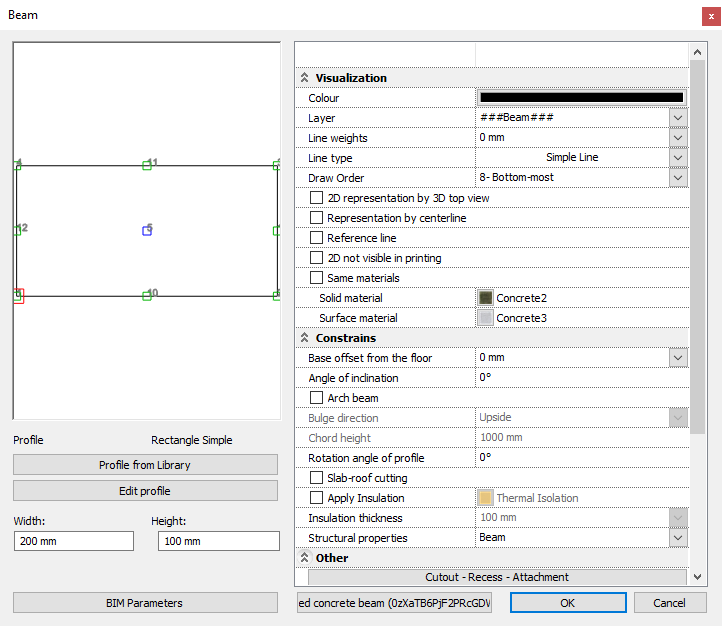Screen dimensions: 722x626
Task: Click the Rectangle Simple profile label
Action: pyautogui.click(x=192, y=440)
